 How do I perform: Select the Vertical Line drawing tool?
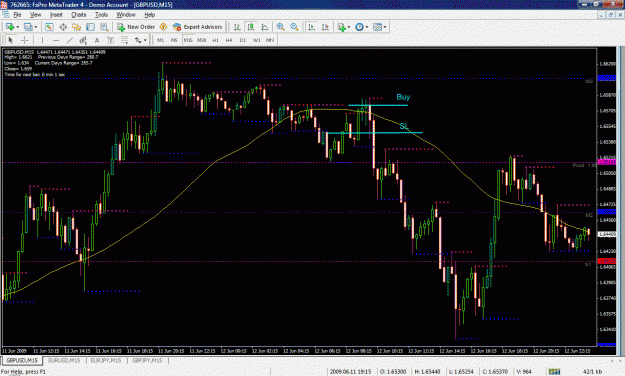(42, 40)
